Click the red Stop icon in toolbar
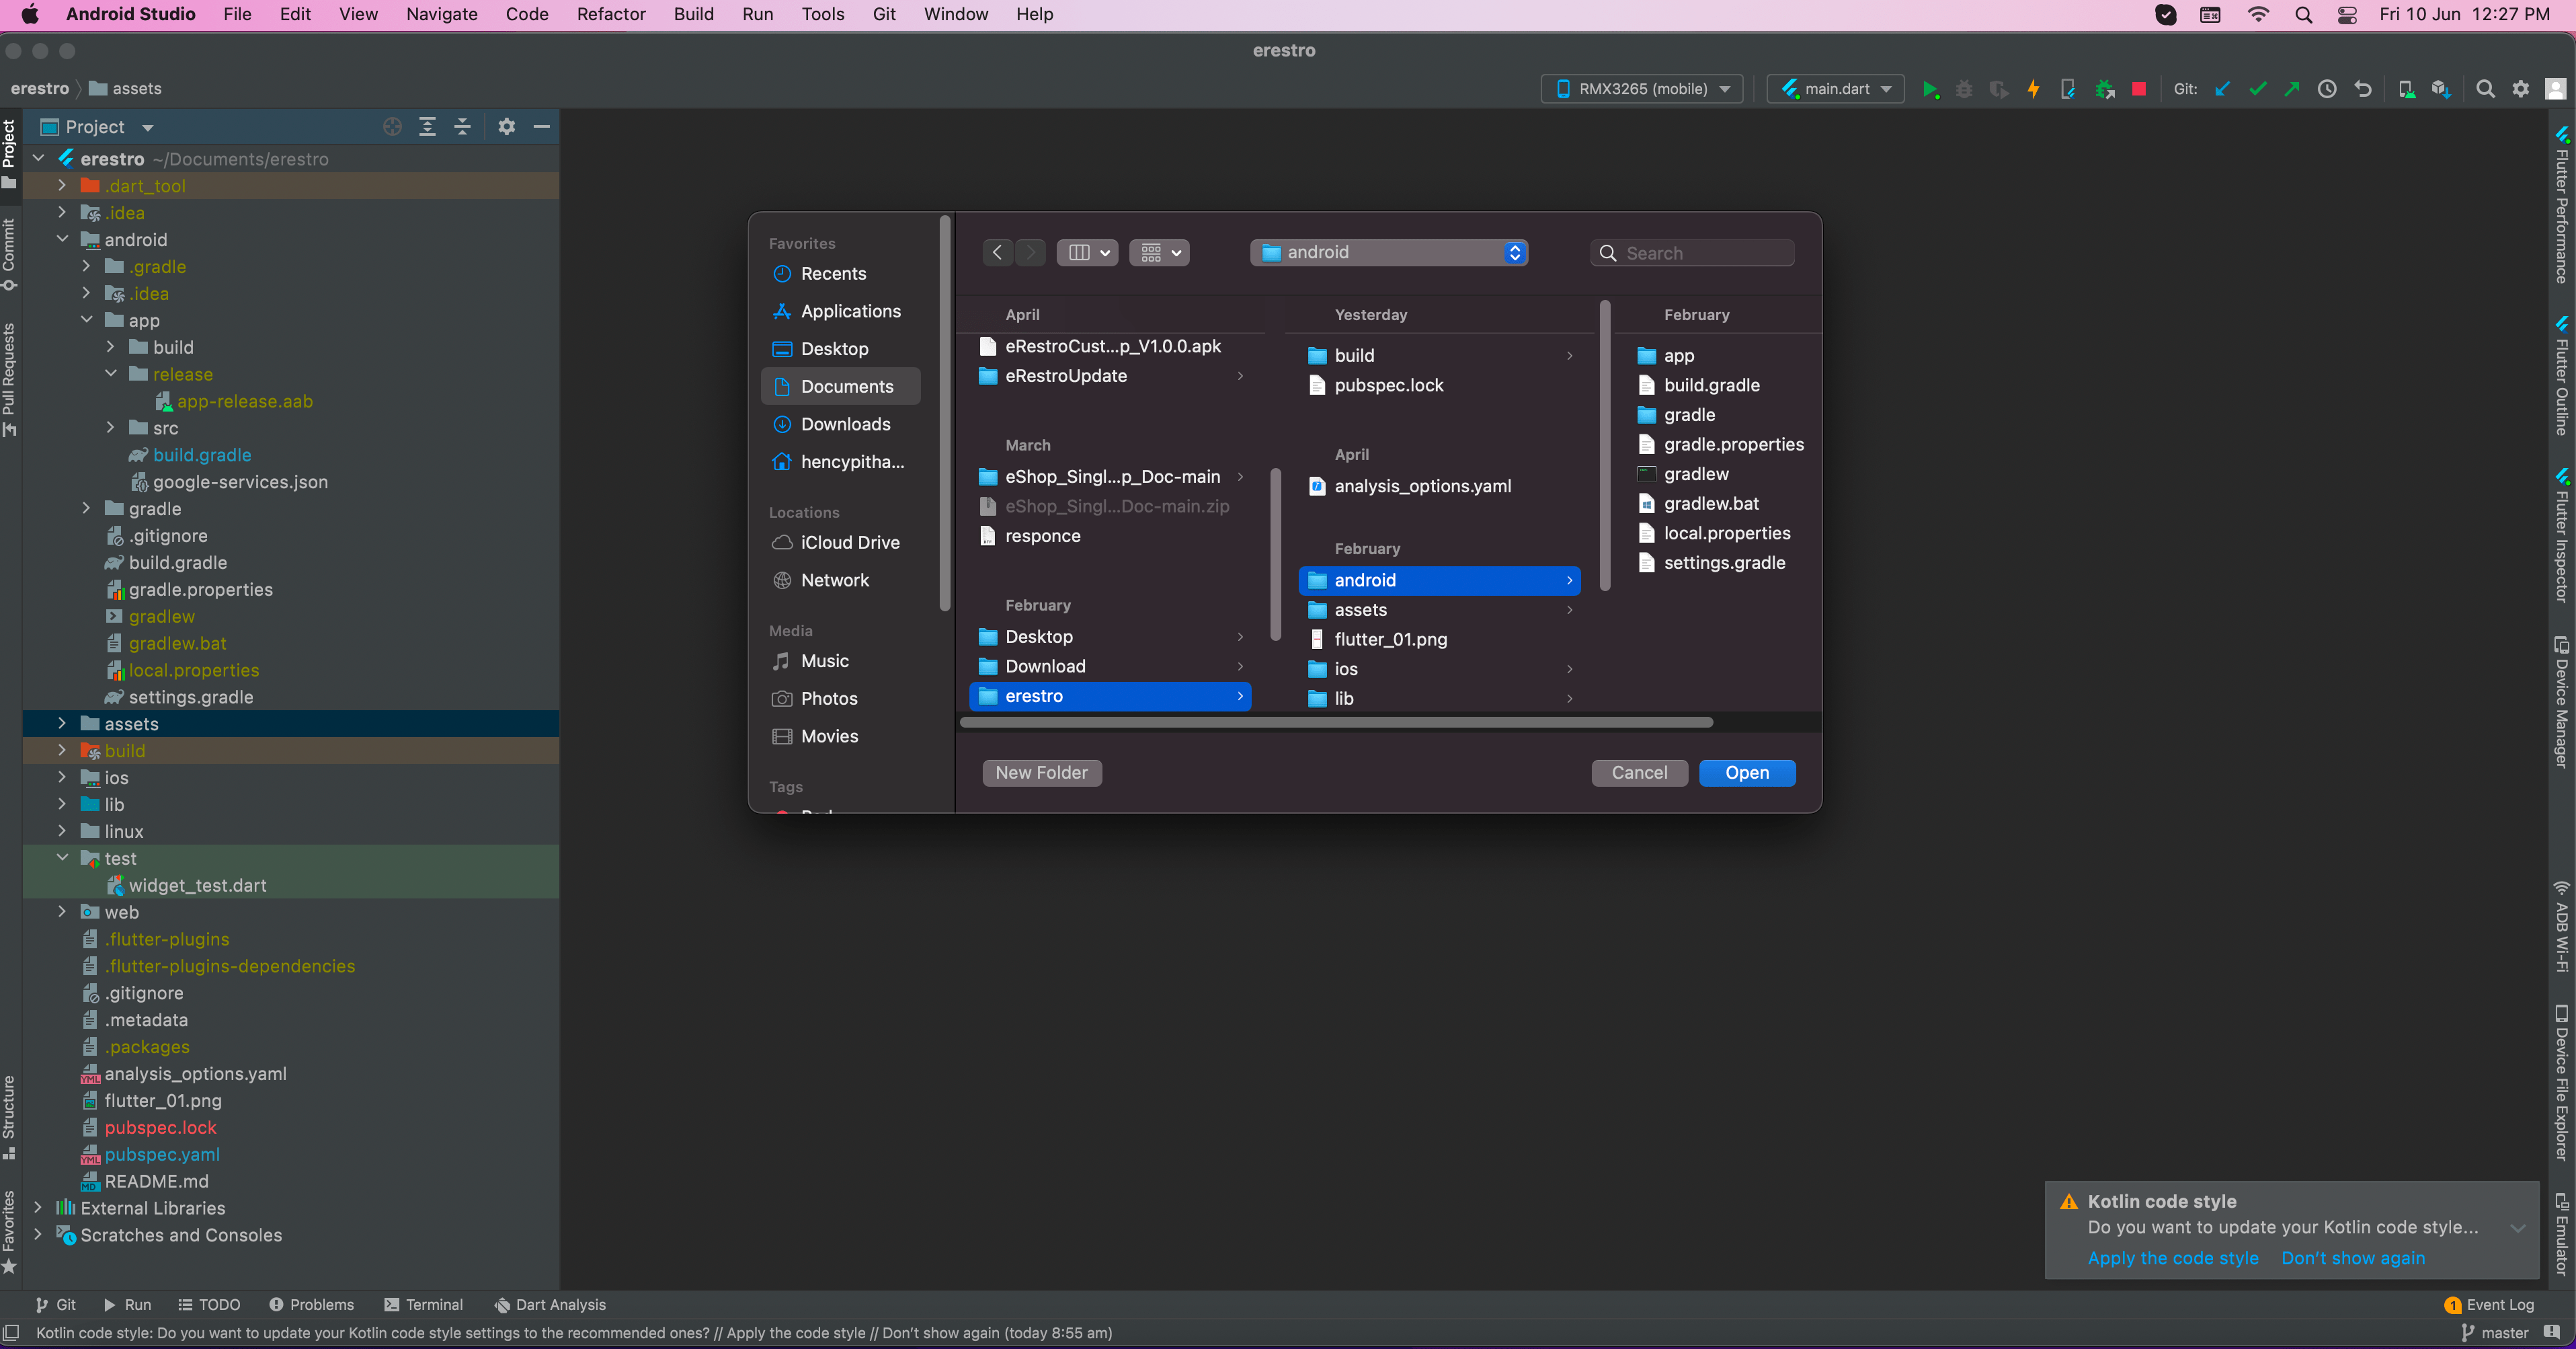Viewport: 2576px width, 1349px height. pos(2138,89)
